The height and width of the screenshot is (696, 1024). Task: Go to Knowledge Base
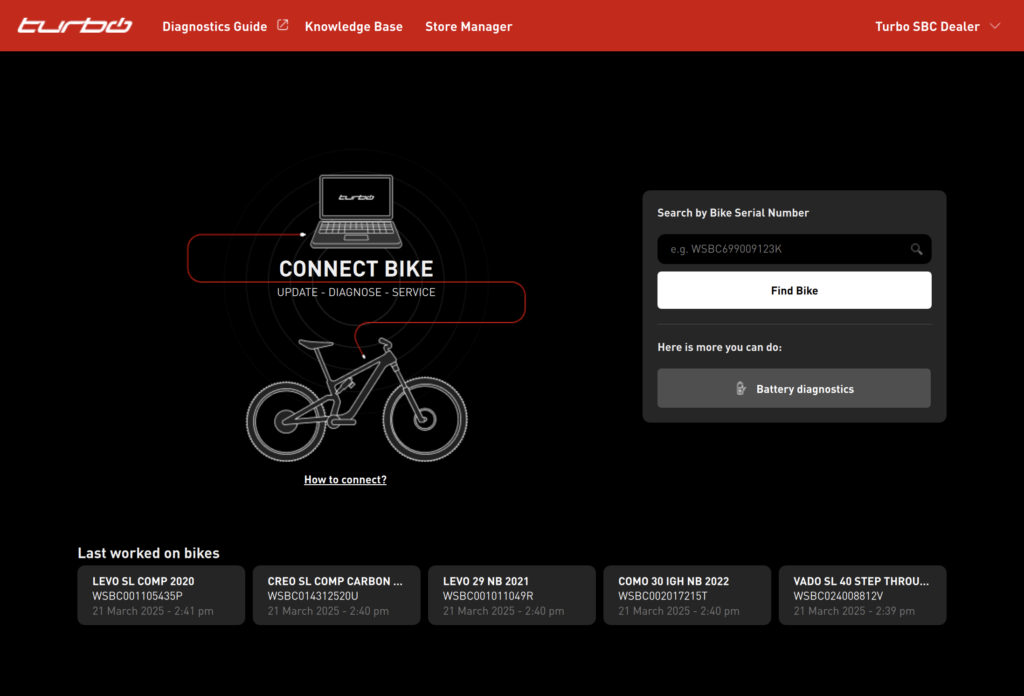[x=353, y=27]
